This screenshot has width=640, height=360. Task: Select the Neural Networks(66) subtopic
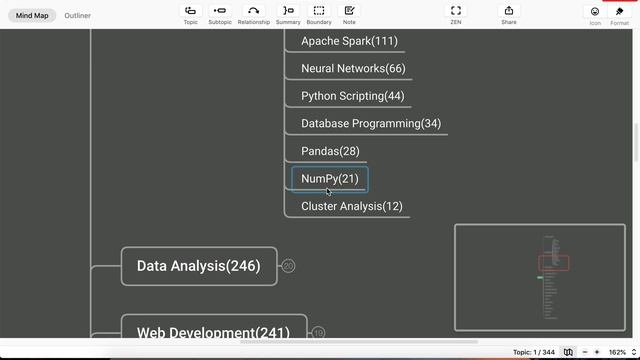tap(353, 68)
